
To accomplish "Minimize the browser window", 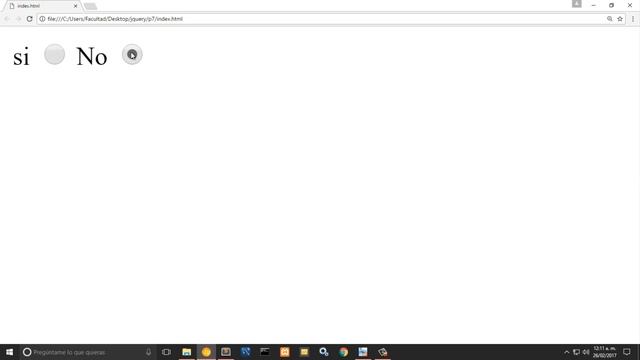I will click(x=593, y=5).
